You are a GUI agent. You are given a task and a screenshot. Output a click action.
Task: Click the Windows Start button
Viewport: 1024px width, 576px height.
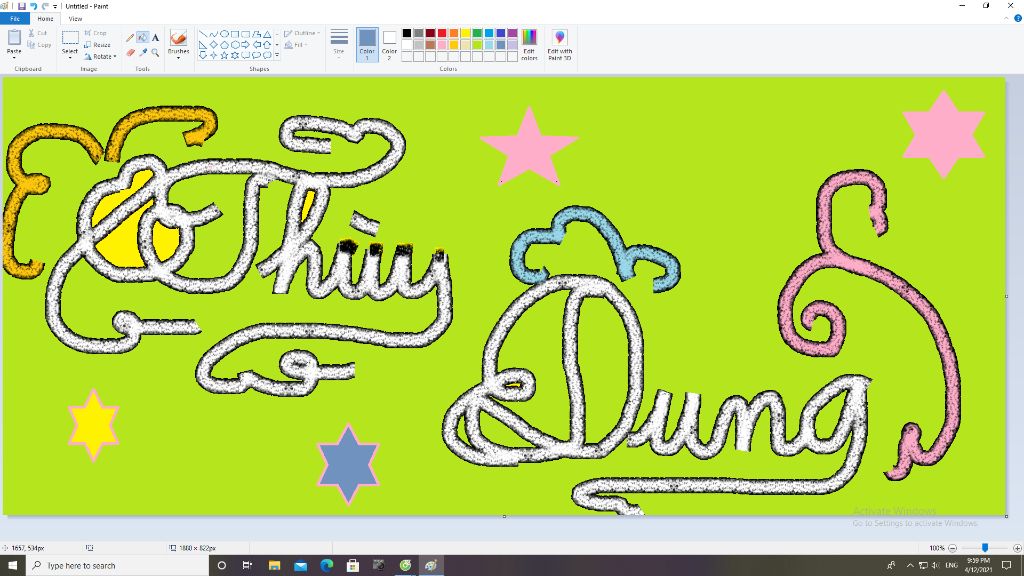pyautogui.click(x=12, y=566)
